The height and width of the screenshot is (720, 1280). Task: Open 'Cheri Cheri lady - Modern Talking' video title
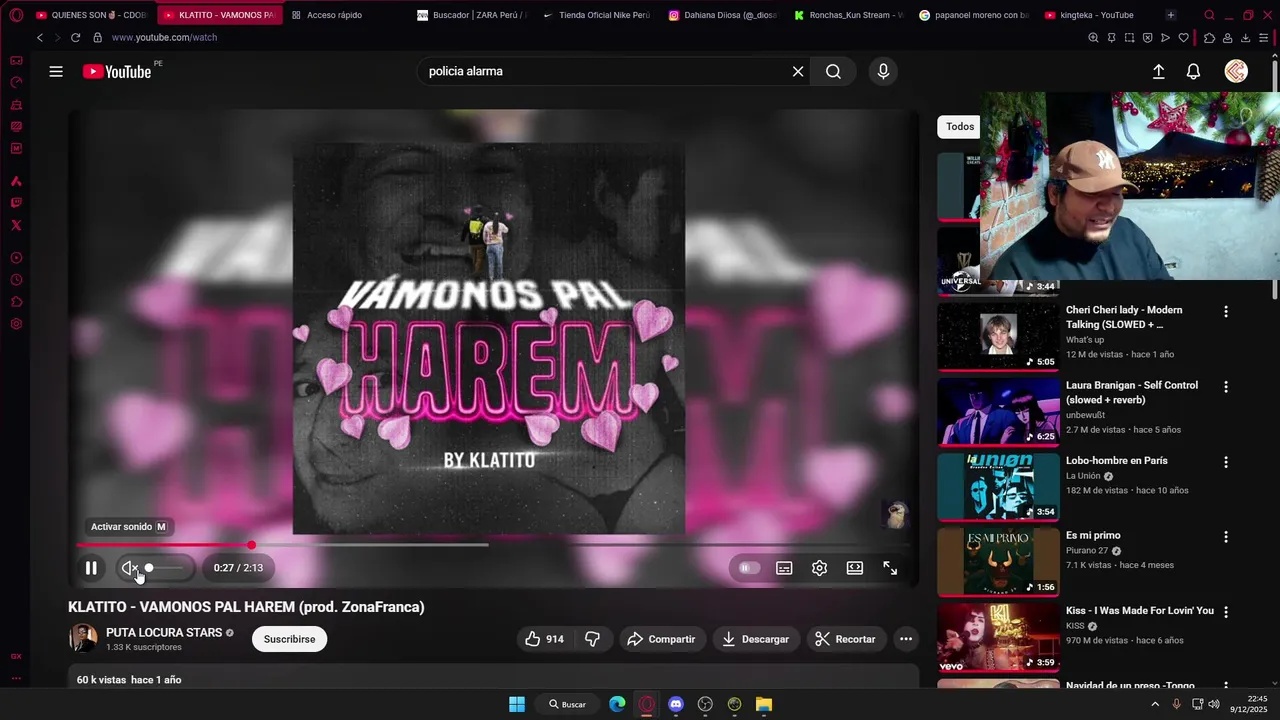[x=1124, y=317]
